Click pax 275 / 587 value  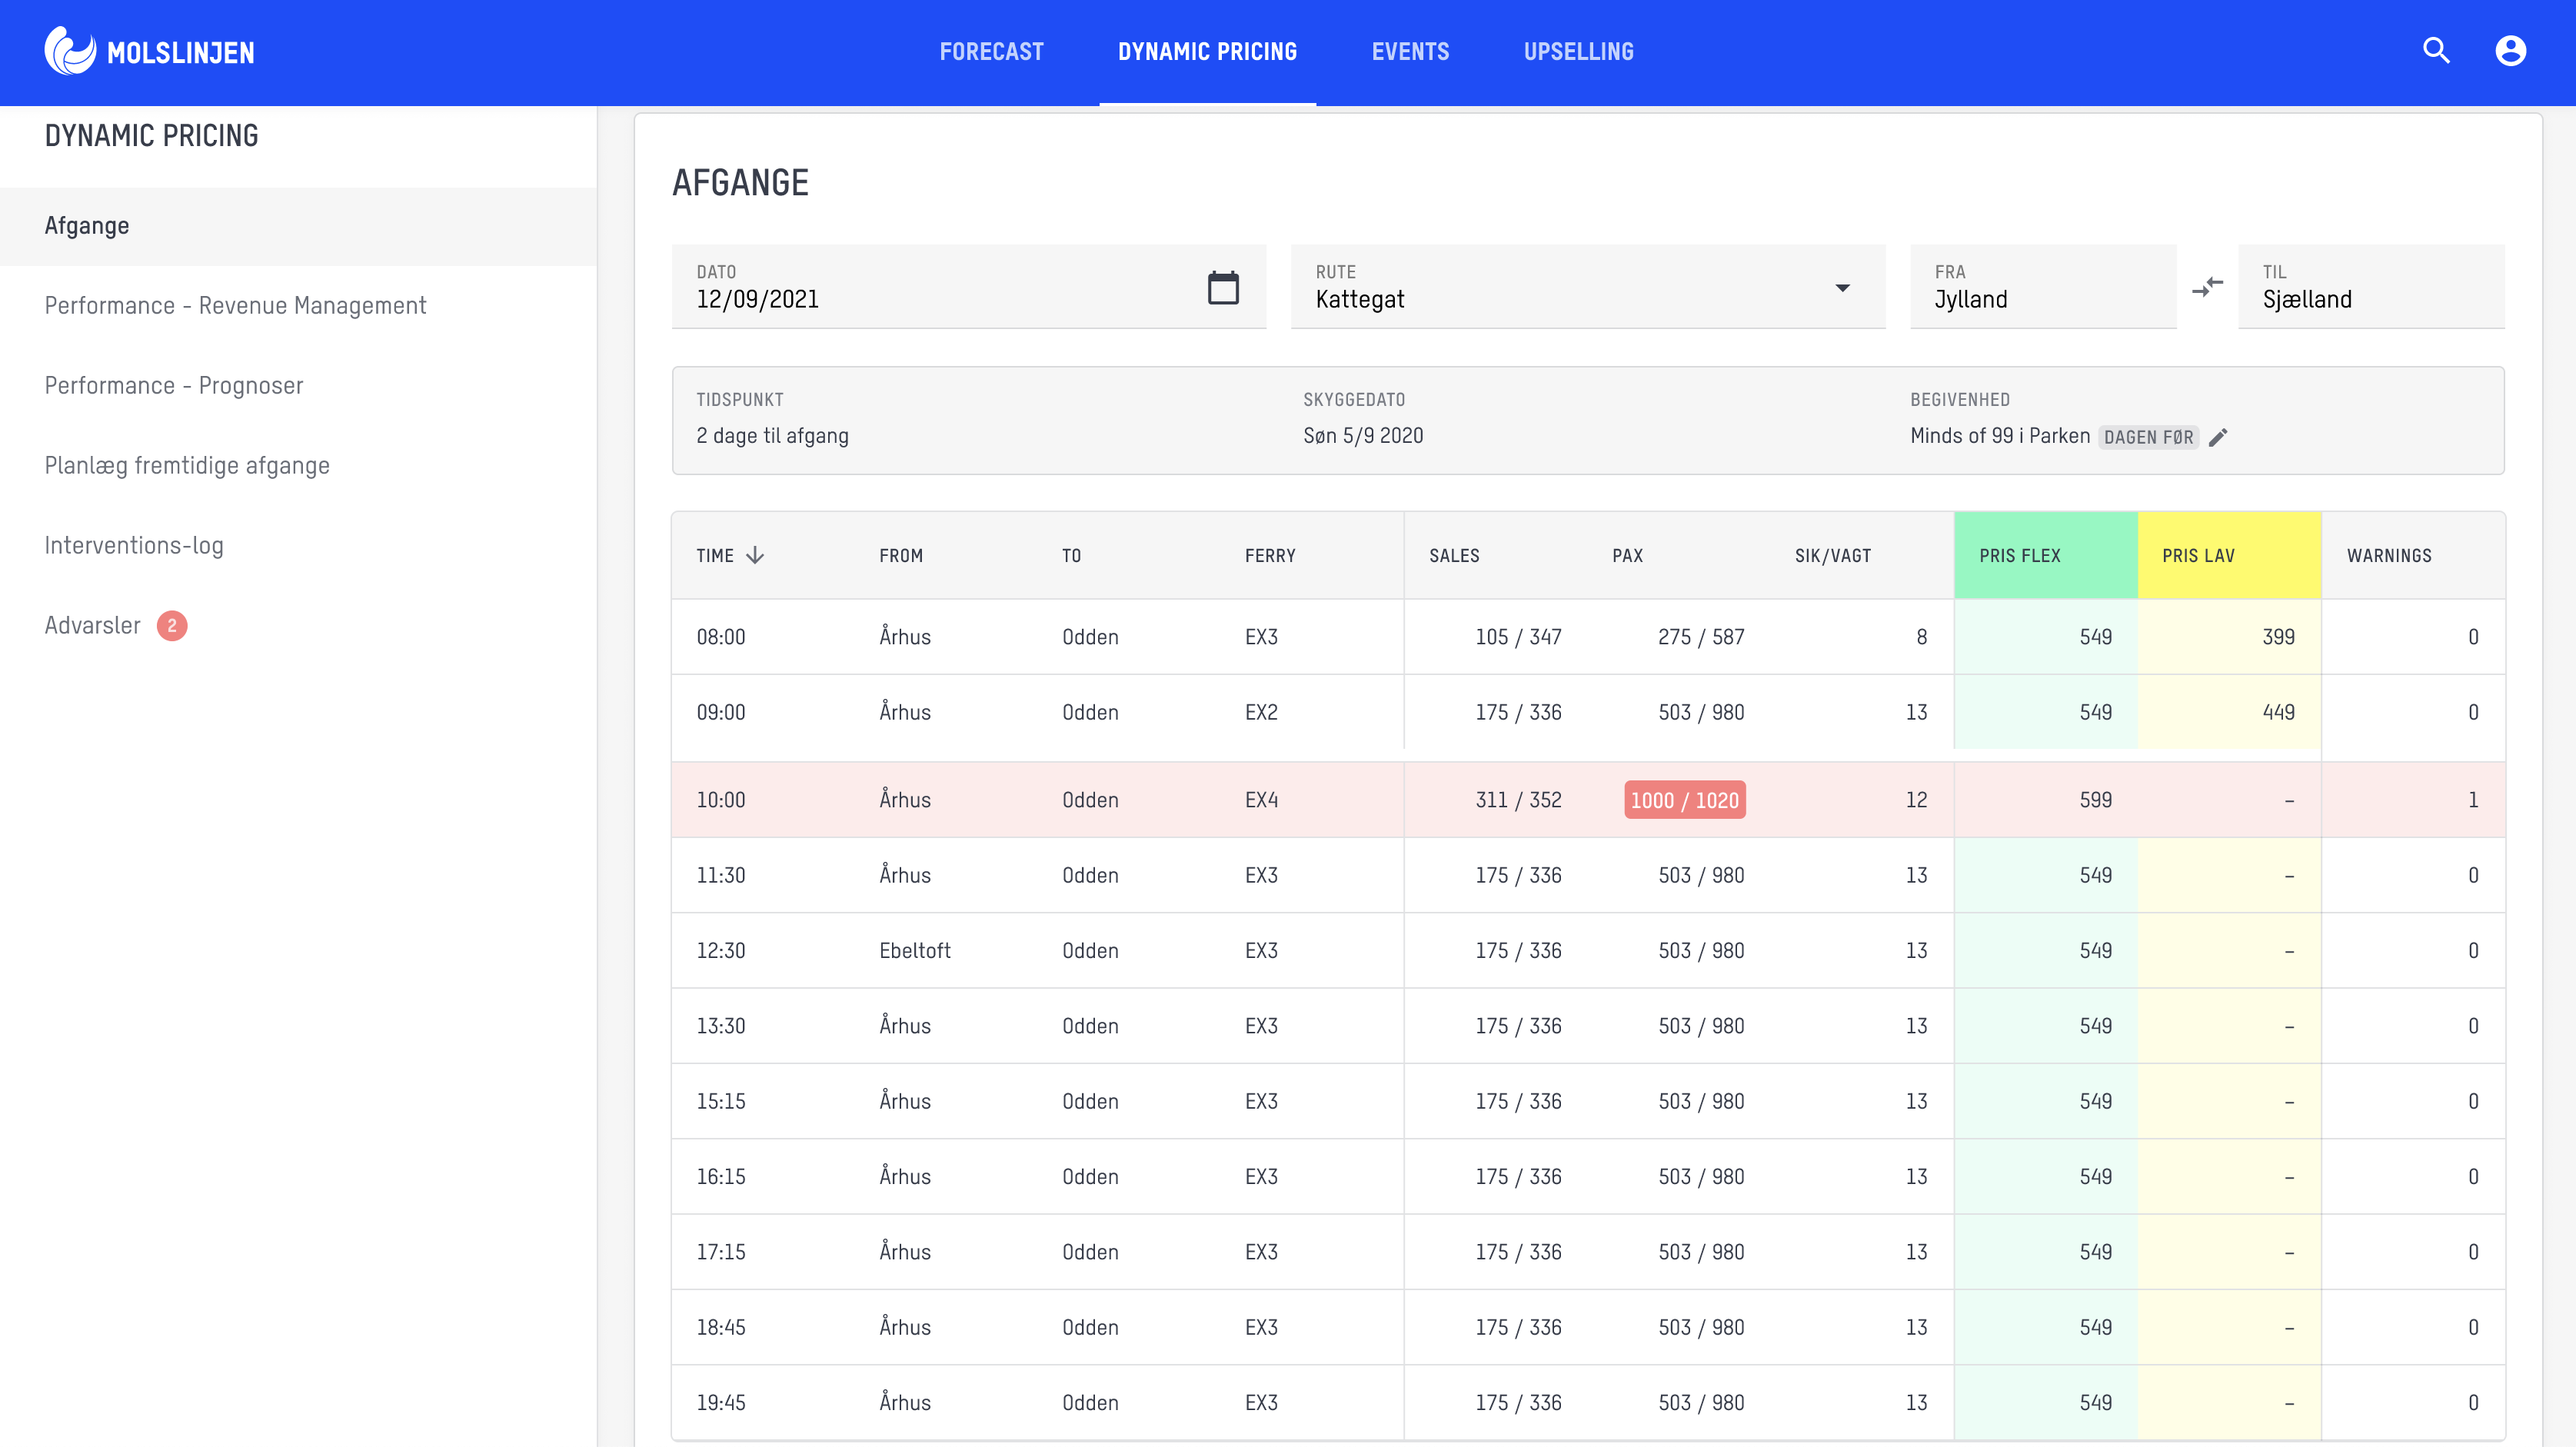1701,637
